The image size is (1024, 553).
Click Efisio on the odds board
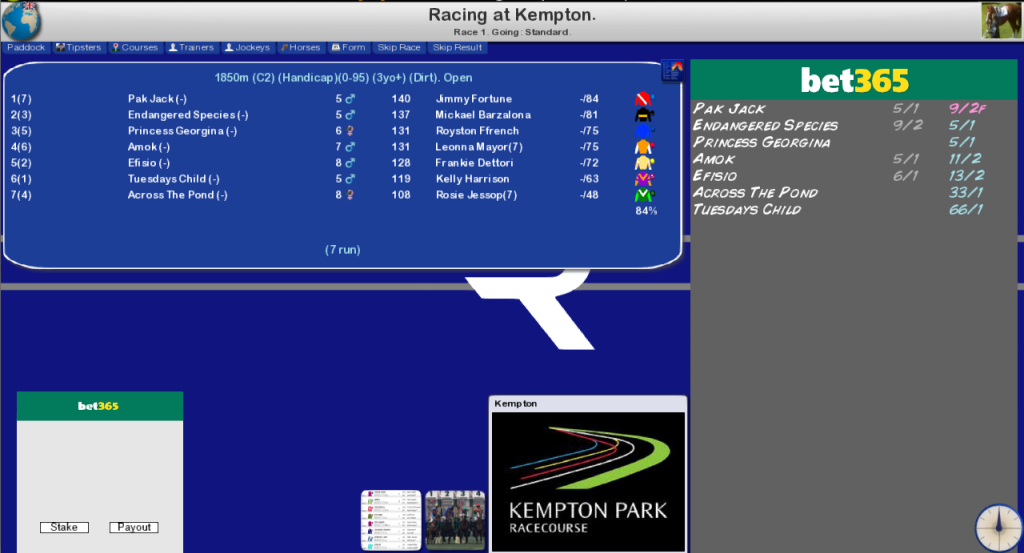[715, 176]
